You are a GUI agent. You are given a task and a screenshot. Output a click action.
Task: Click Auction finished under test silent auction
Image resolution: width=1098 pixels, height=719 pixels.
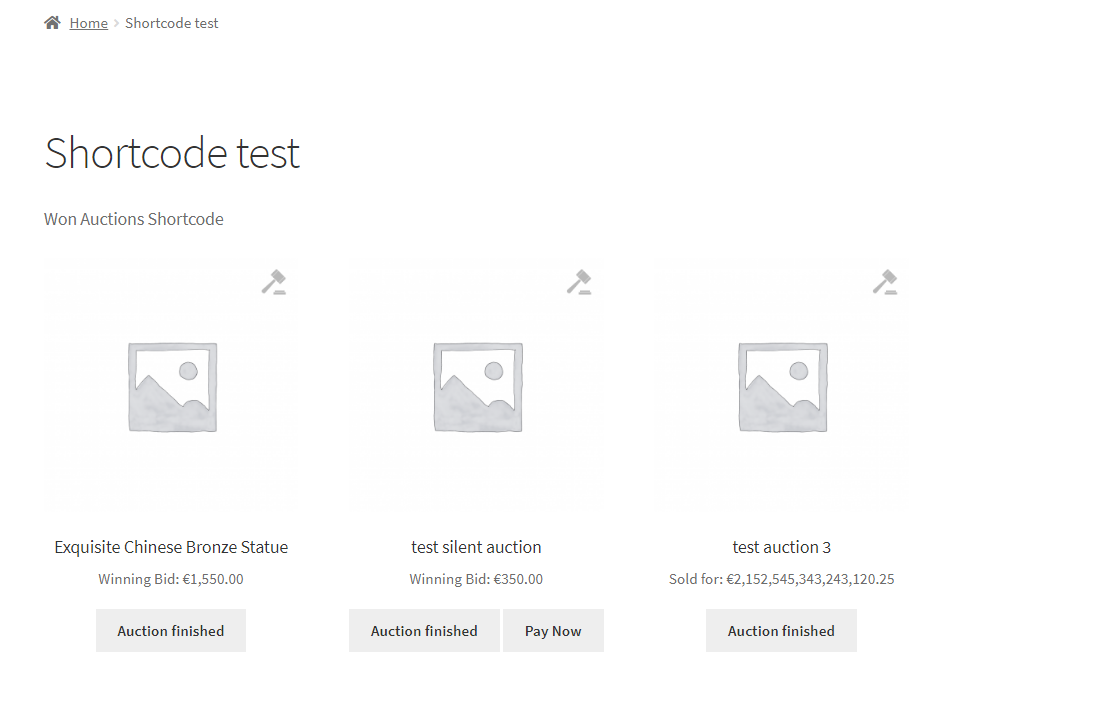(x=424, y=631)
